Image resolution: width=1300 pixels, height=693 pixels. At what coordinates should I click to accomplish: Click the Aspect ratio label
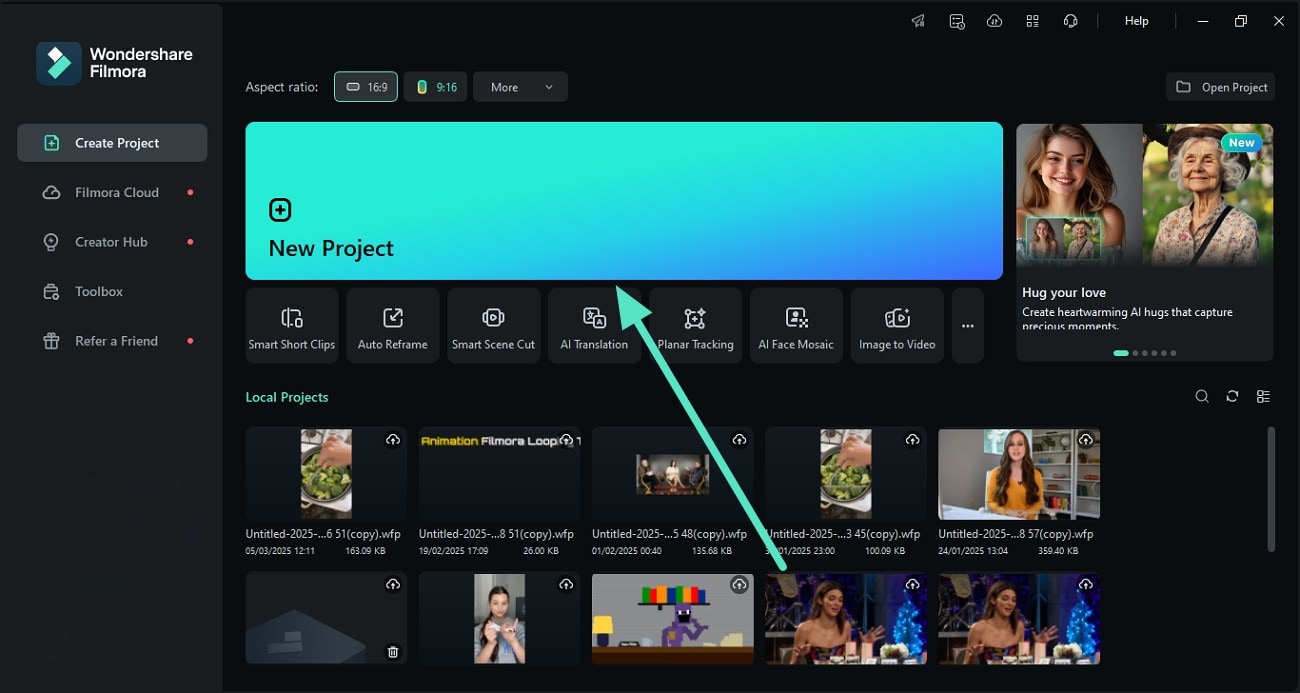pos(282,87)
